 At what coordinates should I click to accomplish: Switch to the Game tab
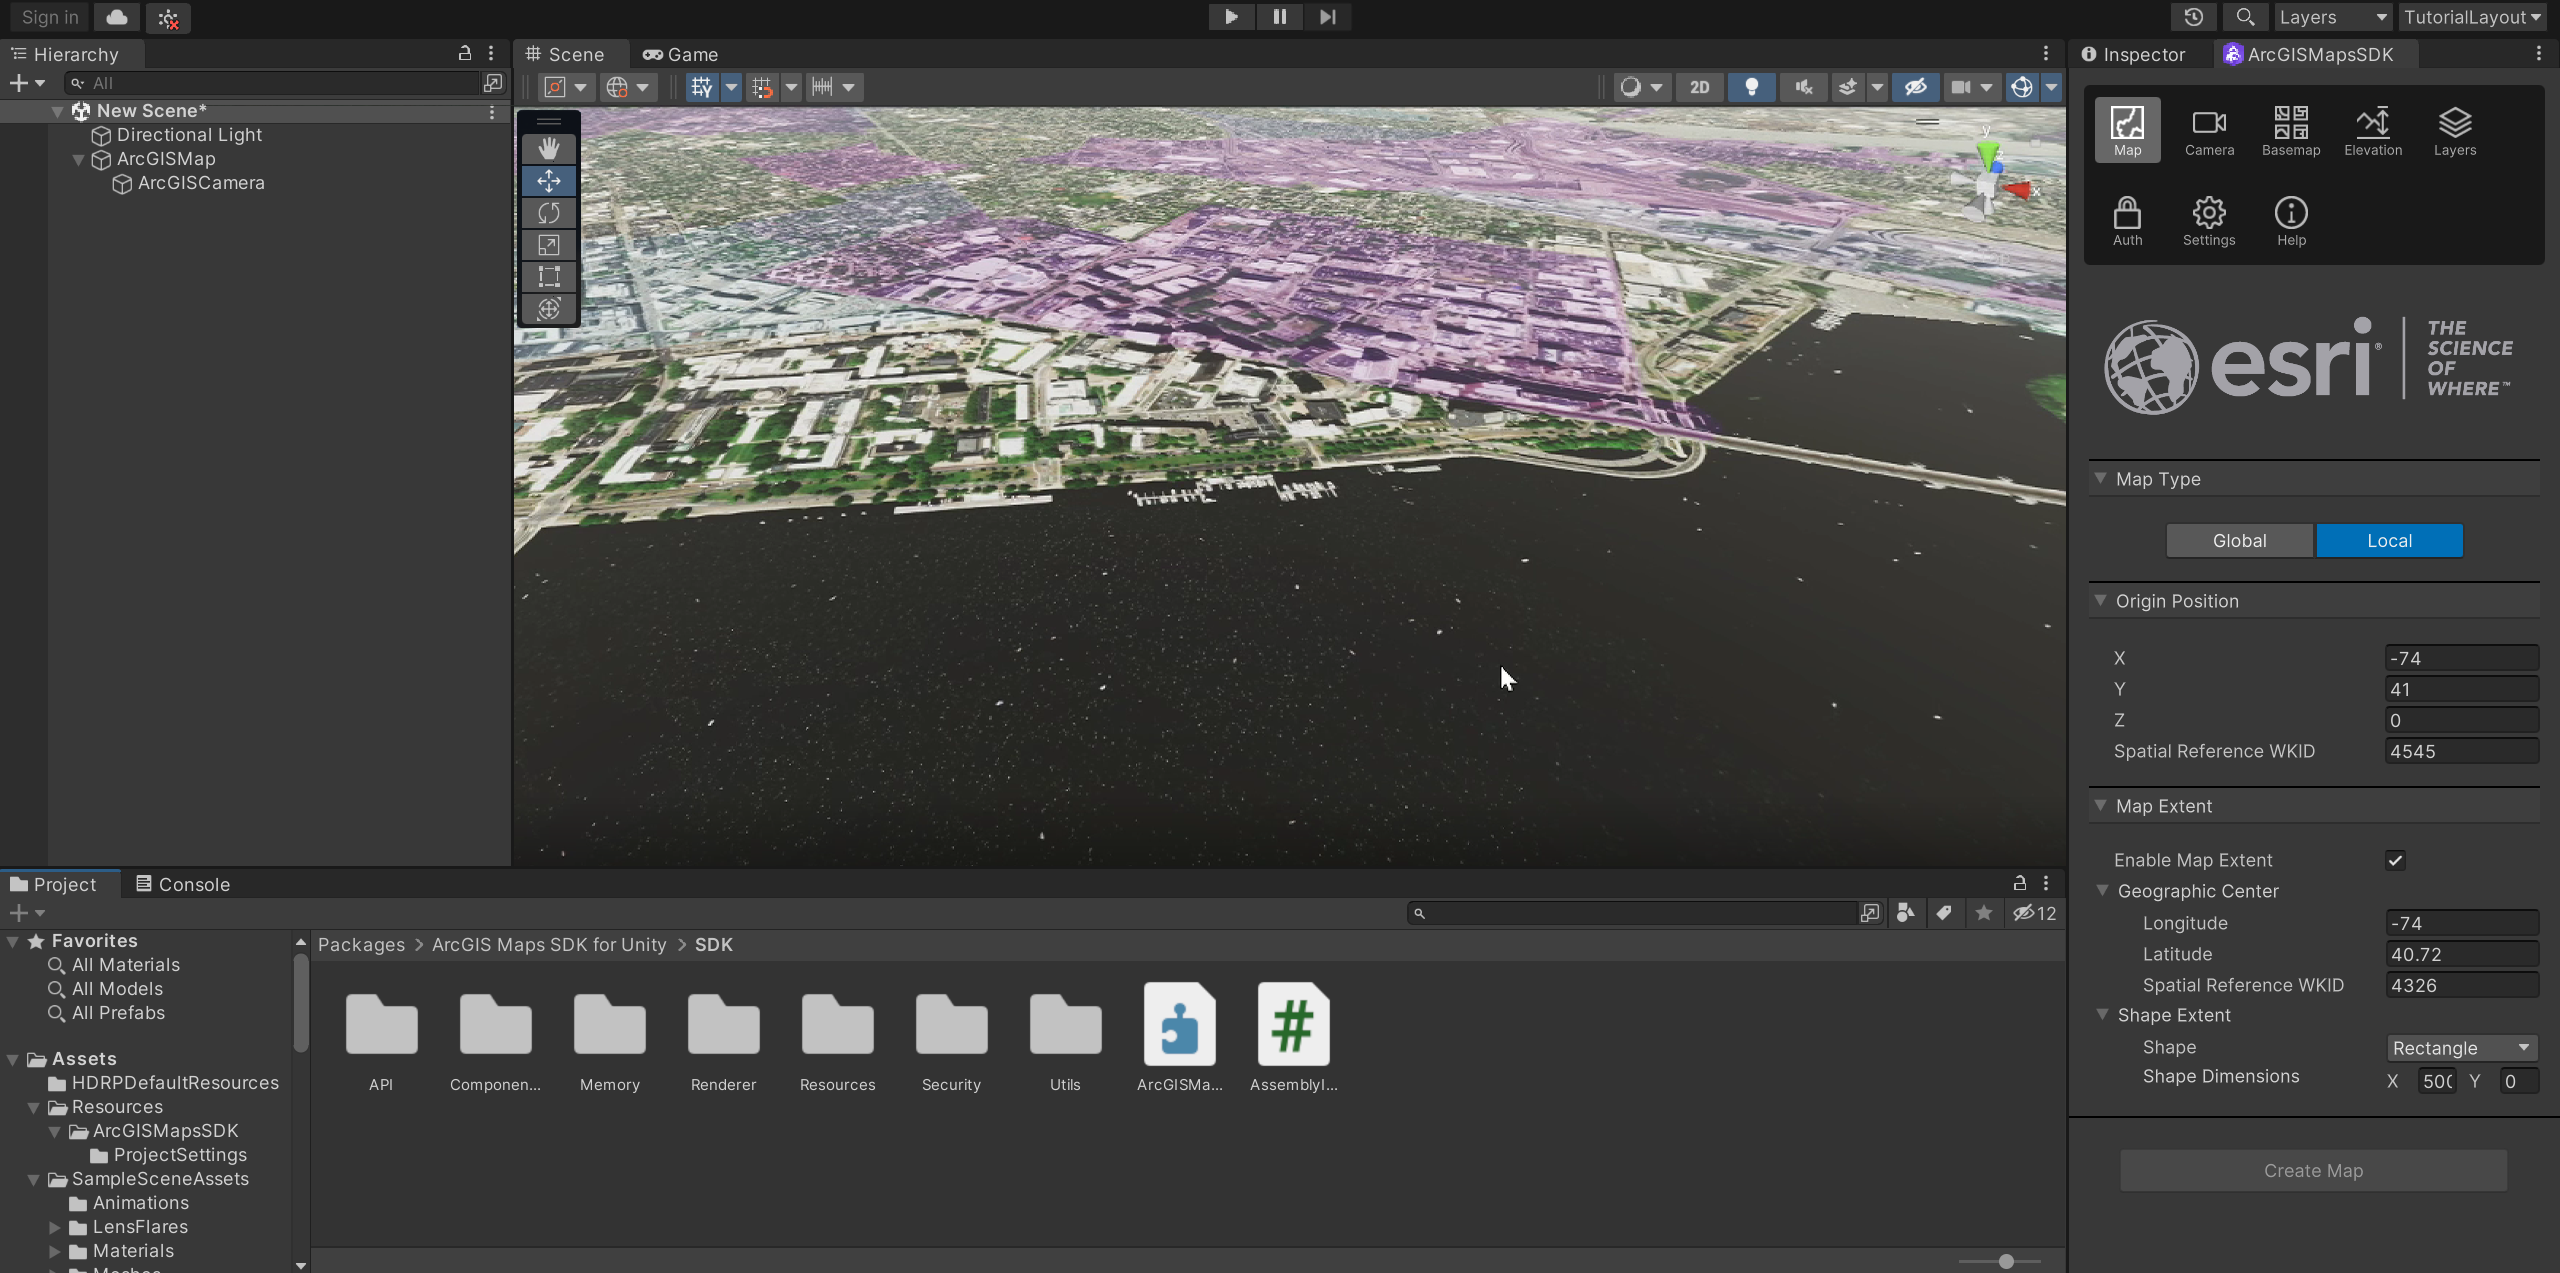681,55
